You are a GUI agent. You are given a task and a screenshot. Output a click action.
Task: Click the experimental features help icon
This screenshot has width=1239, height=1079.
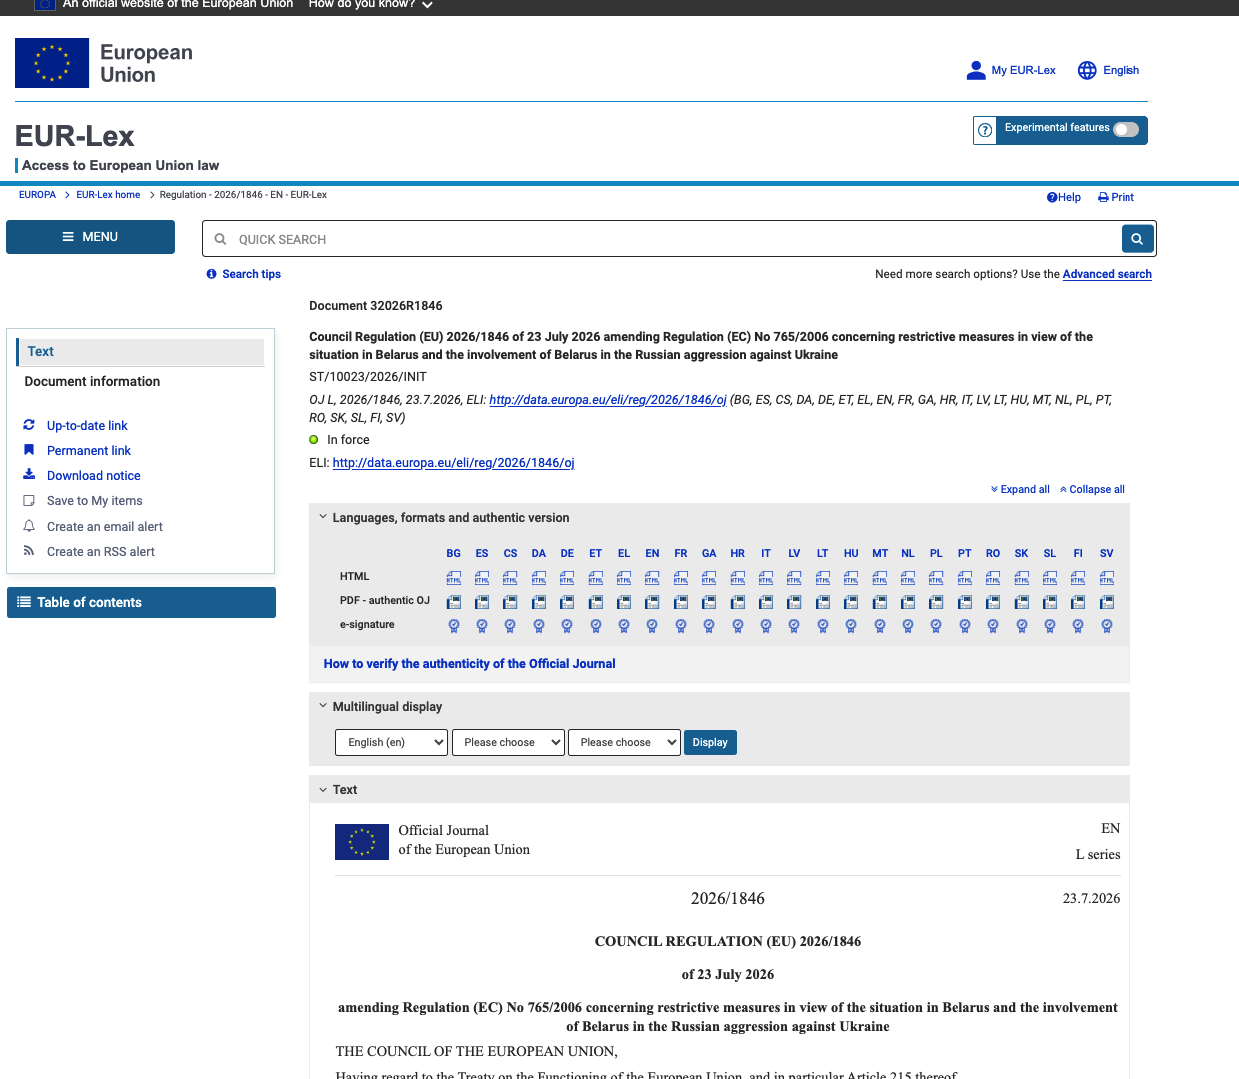(x=985, y=130)
